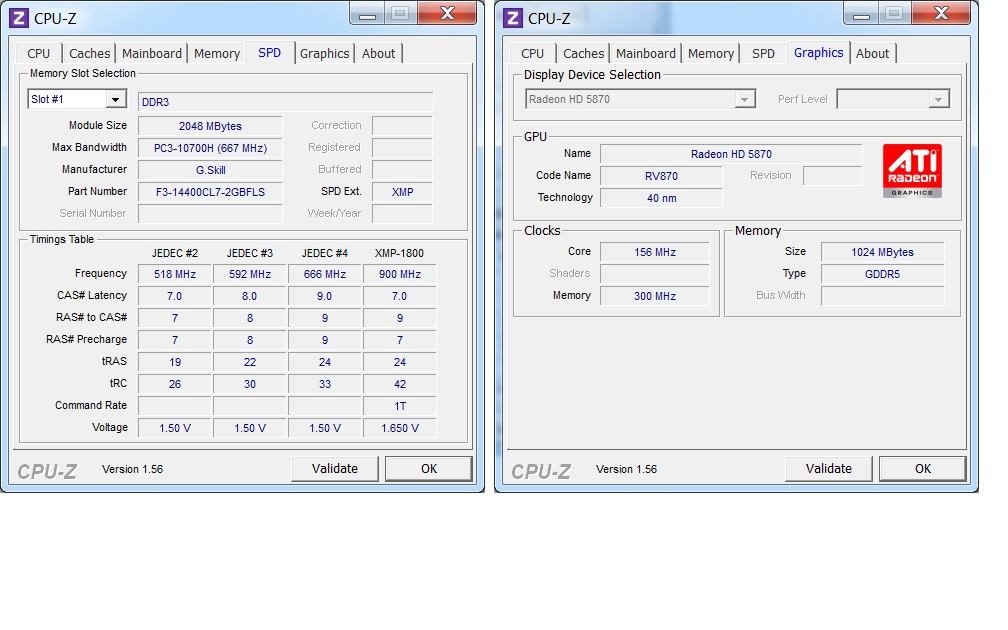Open Graphics tab in left window
Image resolution: width=1008 pixels, height=630 pixels.
[324, 53]
